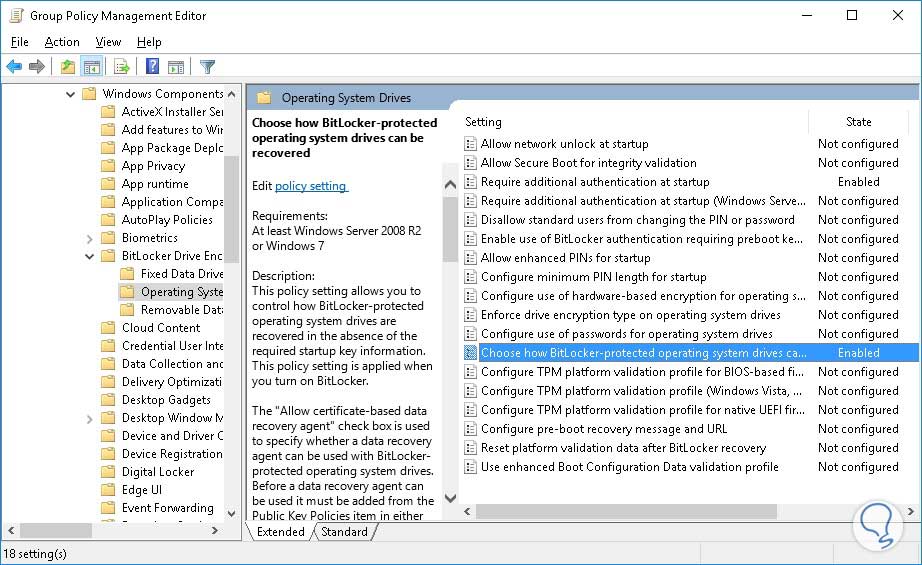Select Credential User Interface tree item
Viewport: 922px width, 565px height.
pyautogui.click(x=172, y=346)
